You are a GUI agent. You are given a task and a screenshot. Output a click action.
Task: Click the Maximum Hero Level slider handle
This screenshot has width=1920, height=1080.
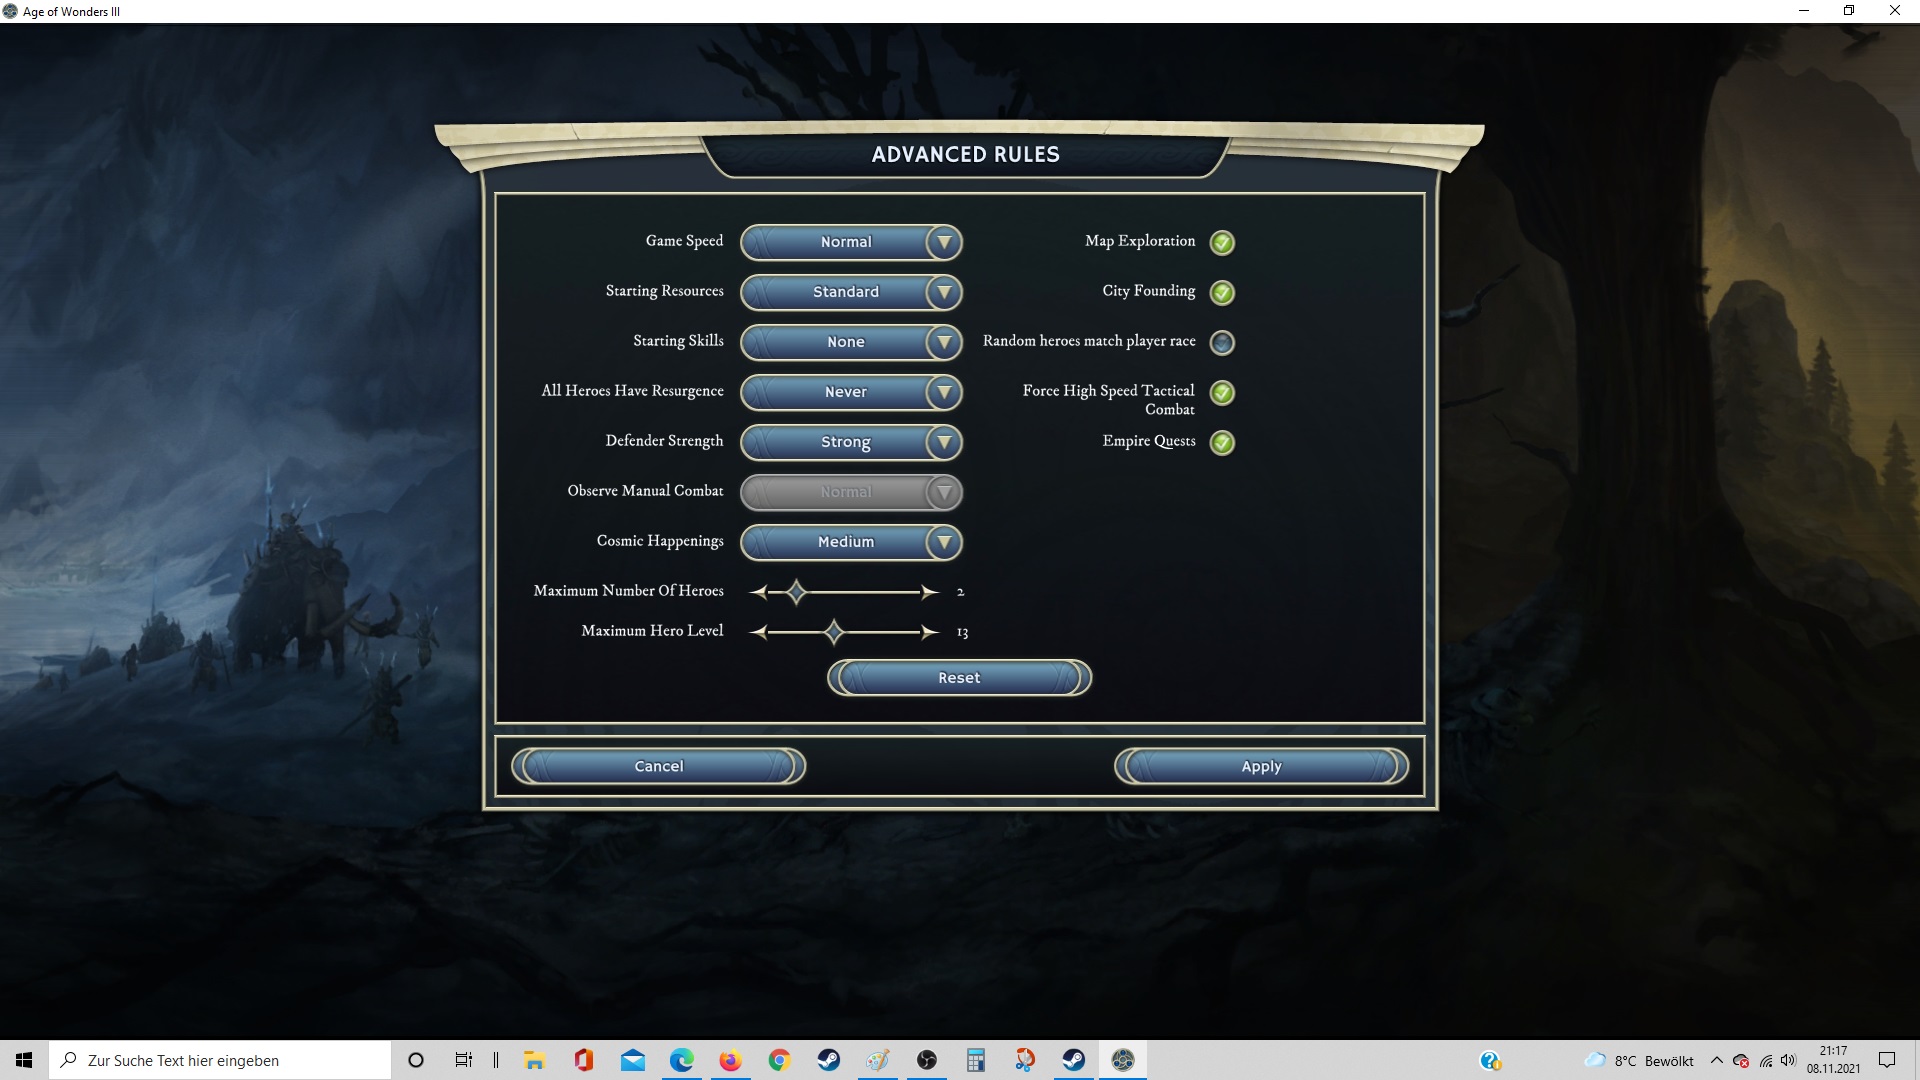pos(834,632)
